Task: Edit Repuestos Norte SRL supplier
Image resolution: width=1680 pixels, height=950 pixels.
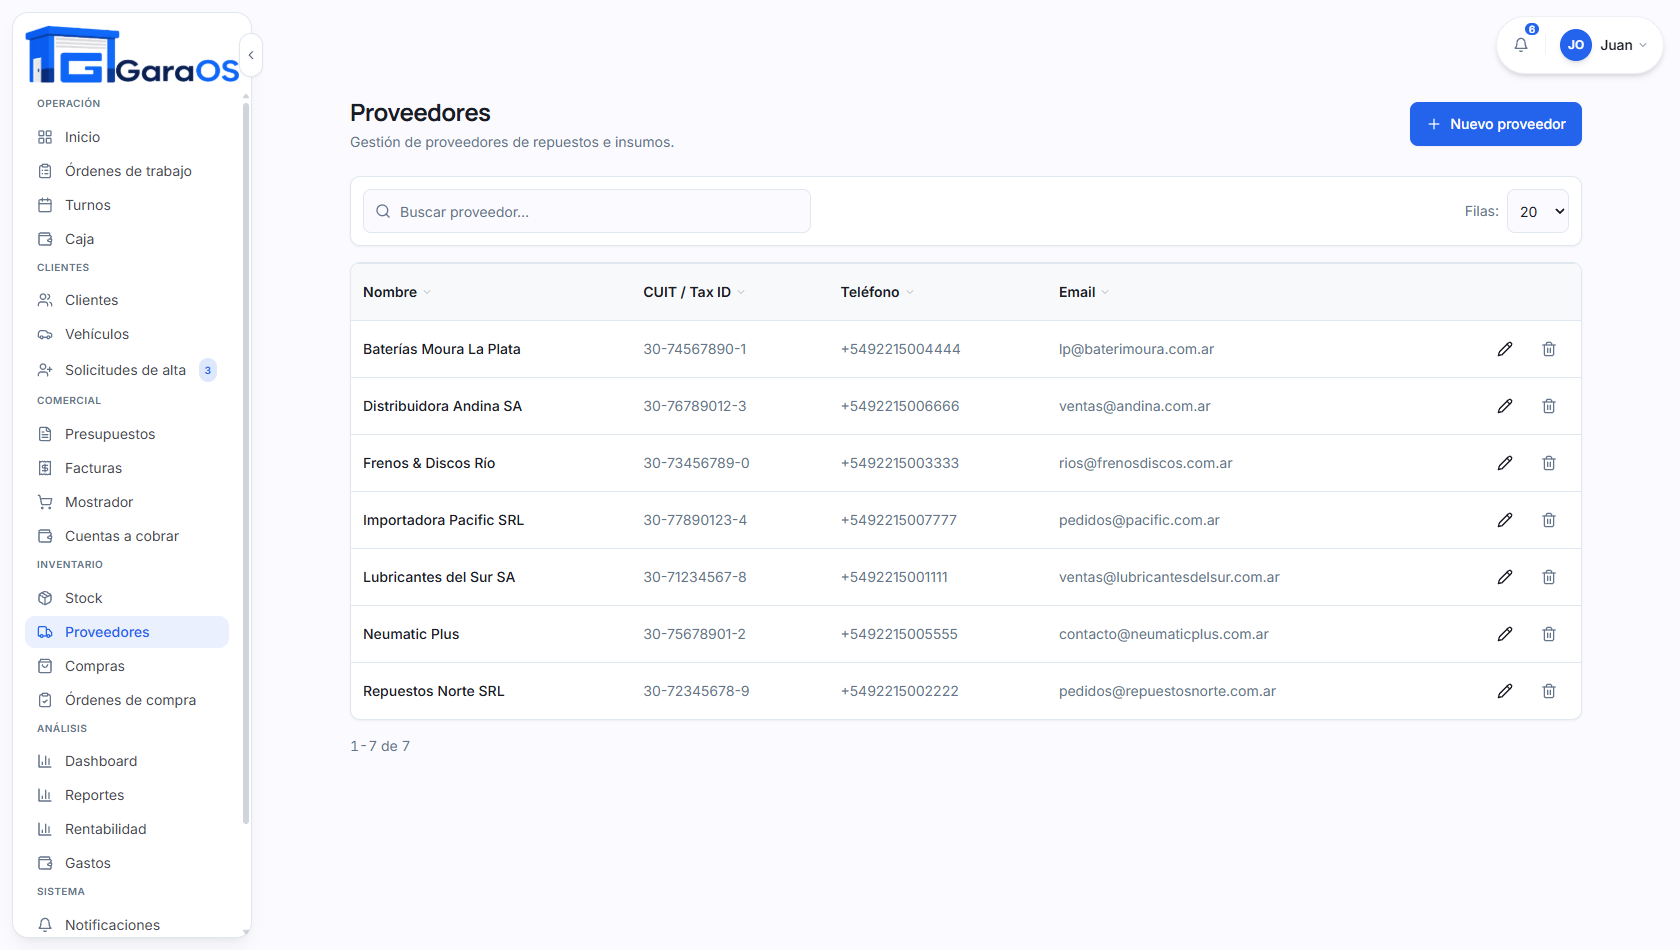Action: [1505, 691]
